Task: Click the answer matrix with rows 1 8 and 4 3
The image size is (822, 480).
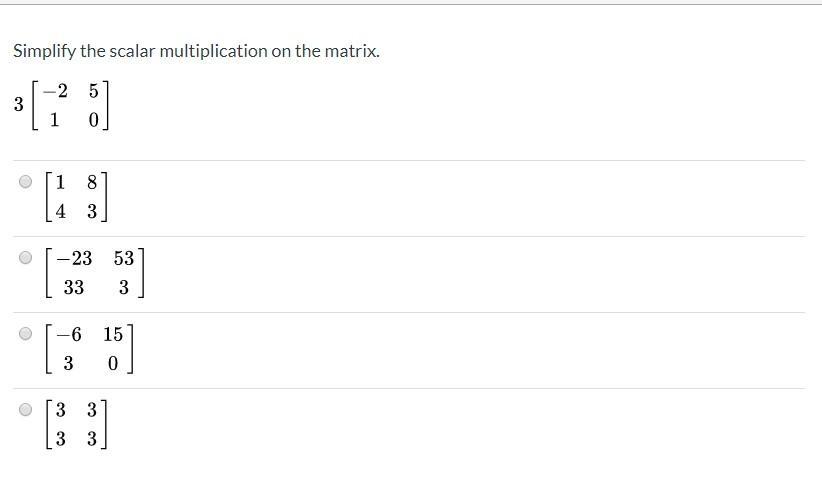Action: pyautogui.click(x=77, y=197)
